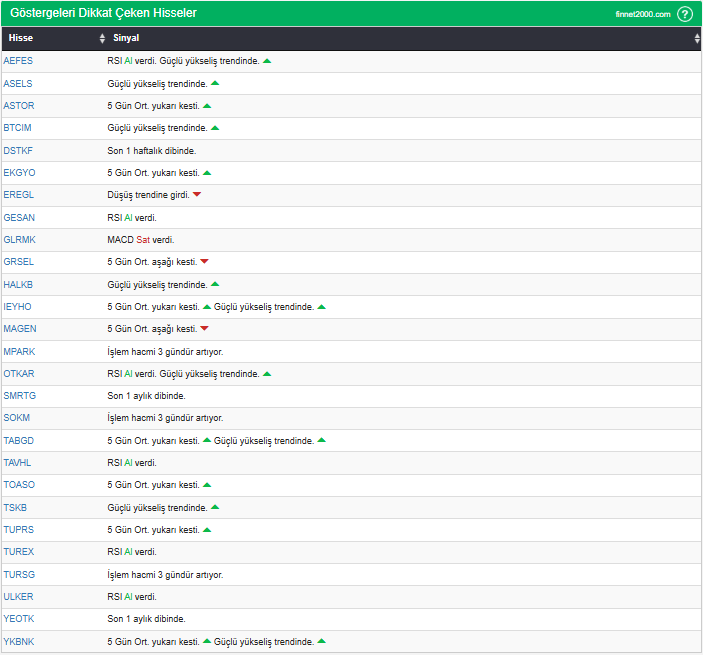Open the finnet2000.com link
This screenshot has height=655, width=703.
click(642, 15)
